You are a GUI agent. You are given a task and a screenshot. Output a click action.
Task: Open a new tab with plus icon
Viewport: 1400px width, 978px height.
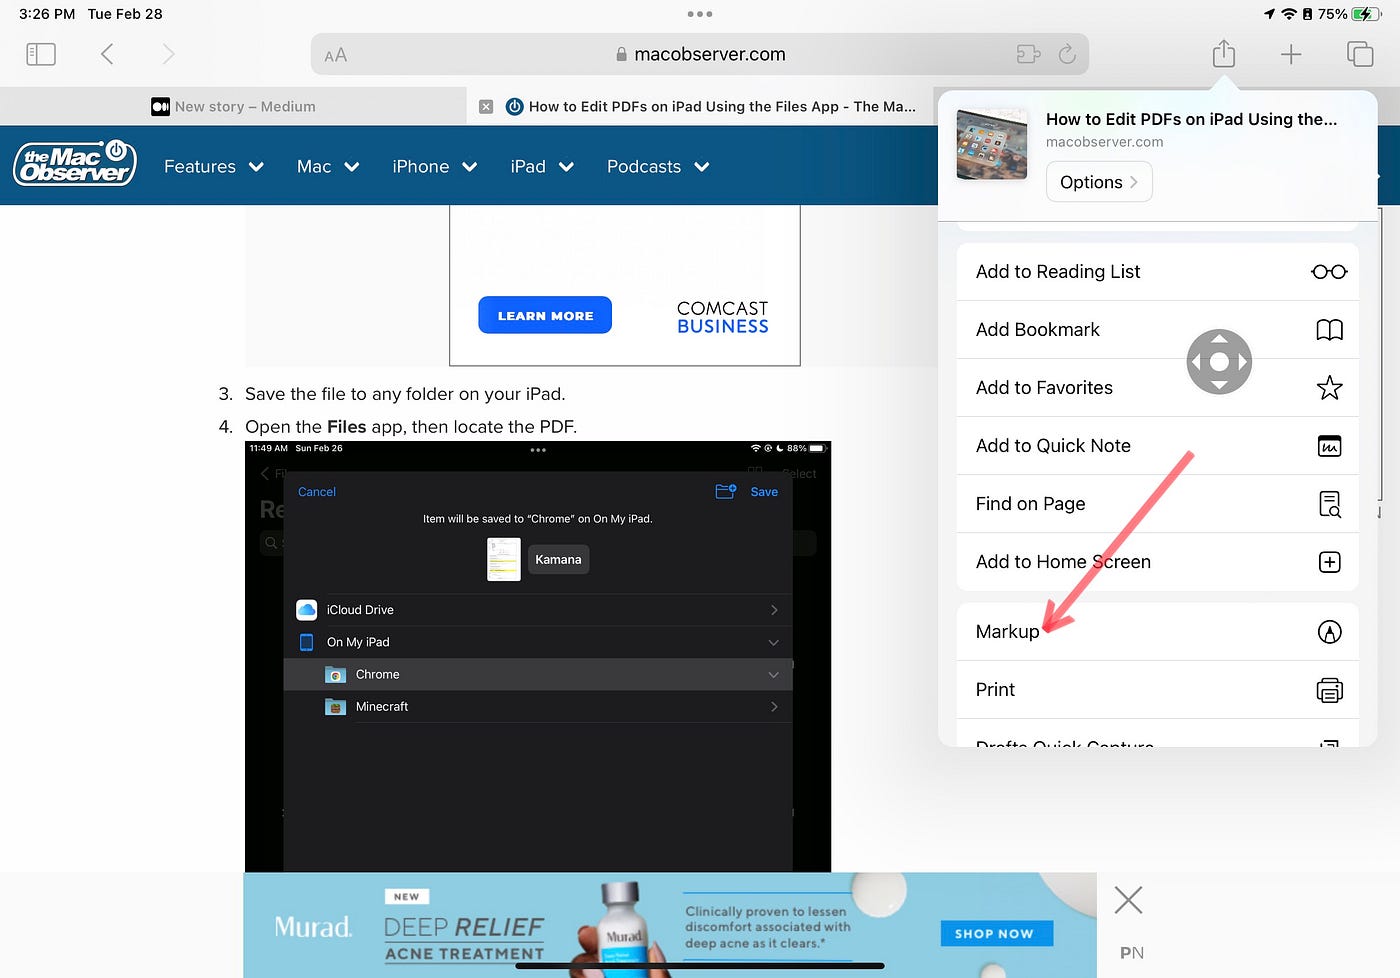click(1291, 54)
